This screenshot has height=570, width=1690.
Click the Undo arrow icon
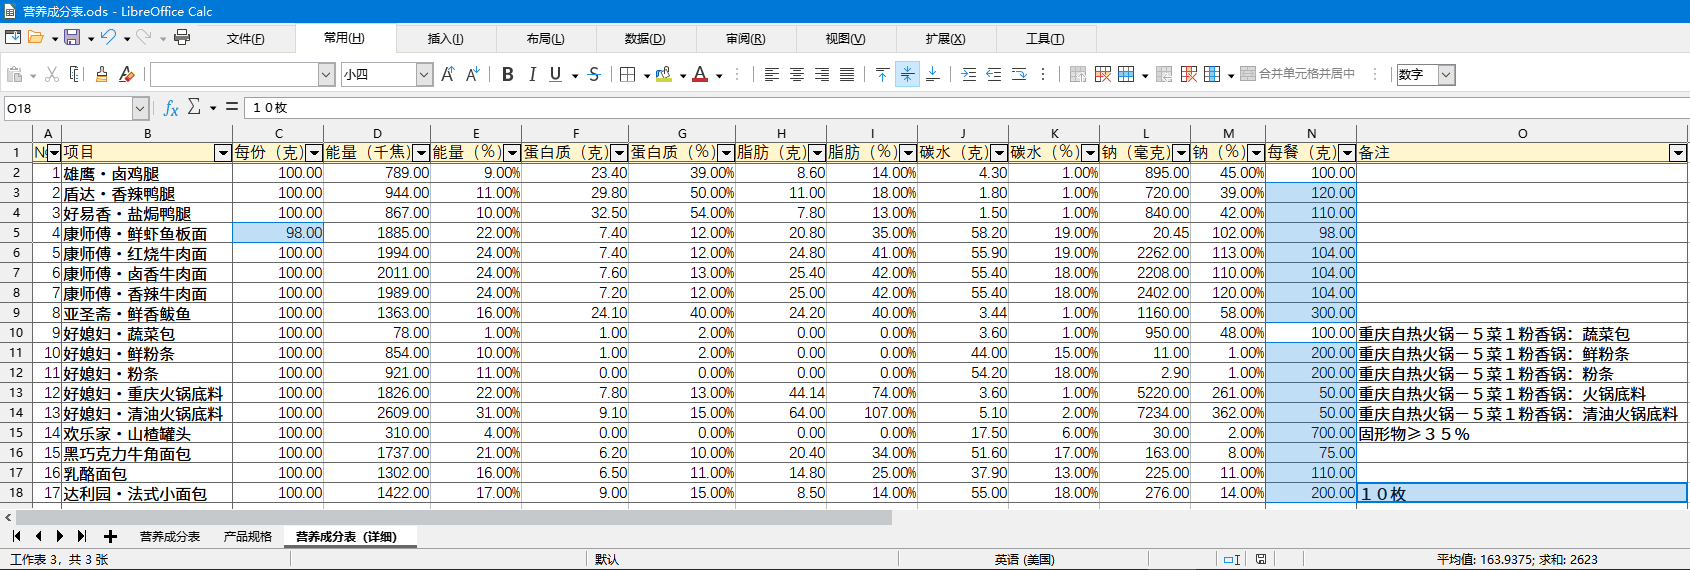pyautogui.click(x=108, y=38)
